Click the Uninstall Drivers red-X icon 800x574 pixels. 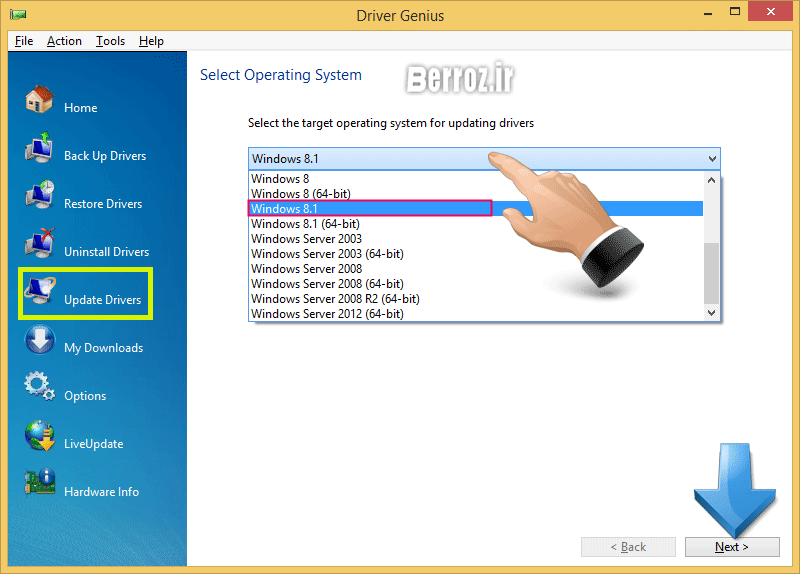click(39, 243)
